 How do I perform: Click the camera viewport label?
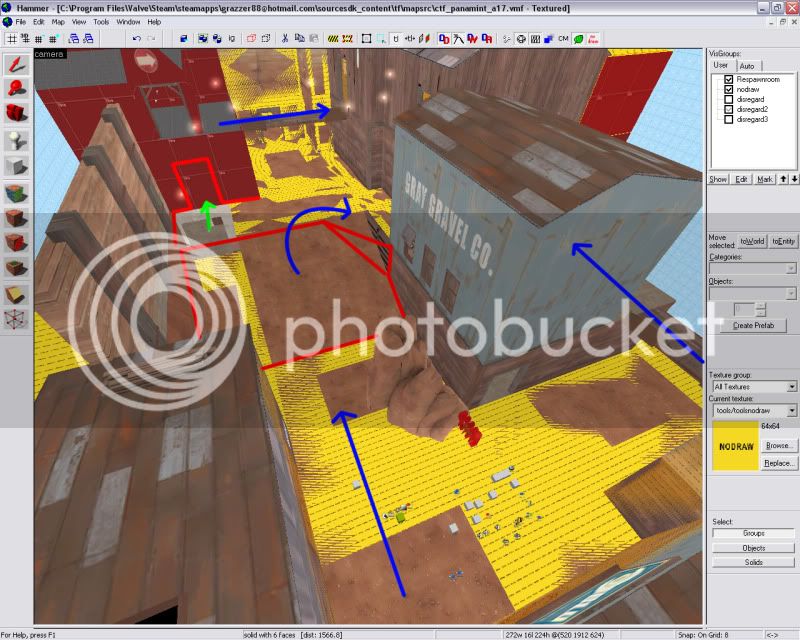click(49, 54)
